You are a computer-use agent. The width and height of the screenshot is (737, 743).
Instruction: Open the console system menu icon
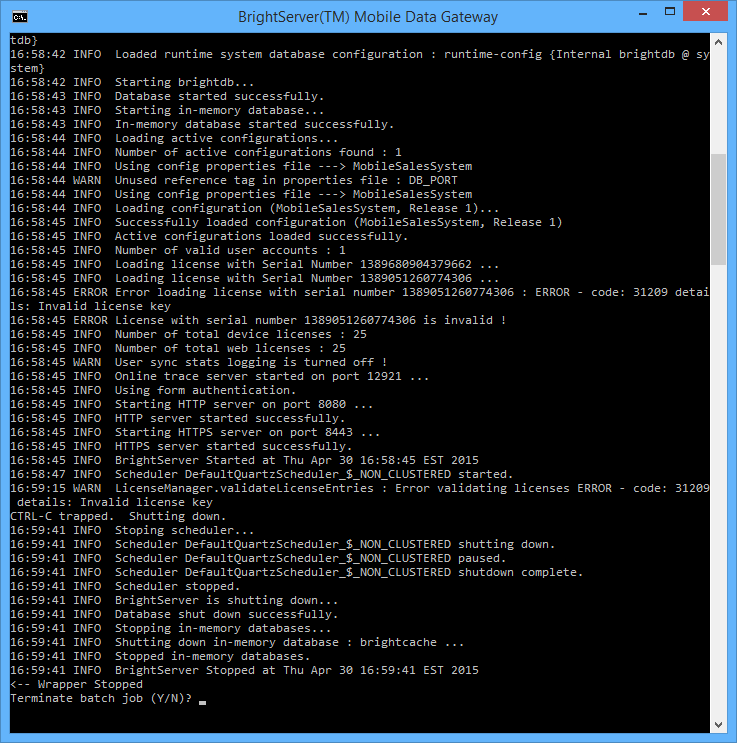19,17
